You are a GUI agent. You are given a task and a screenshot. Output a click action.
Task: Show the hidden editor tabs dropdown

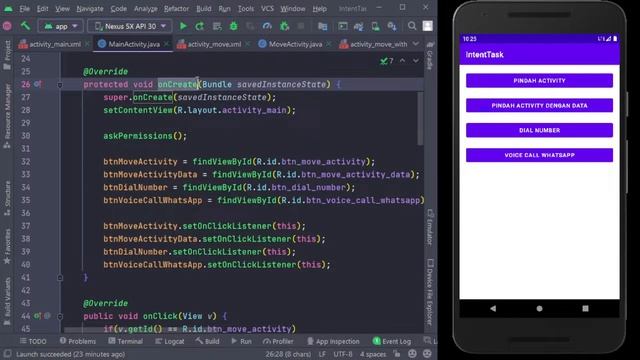click(x=416, y=44)
